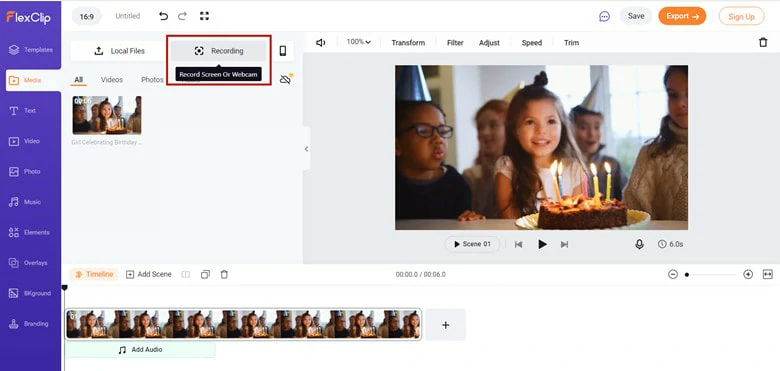
Task: Redo the last action
Action: pos(183,16)
